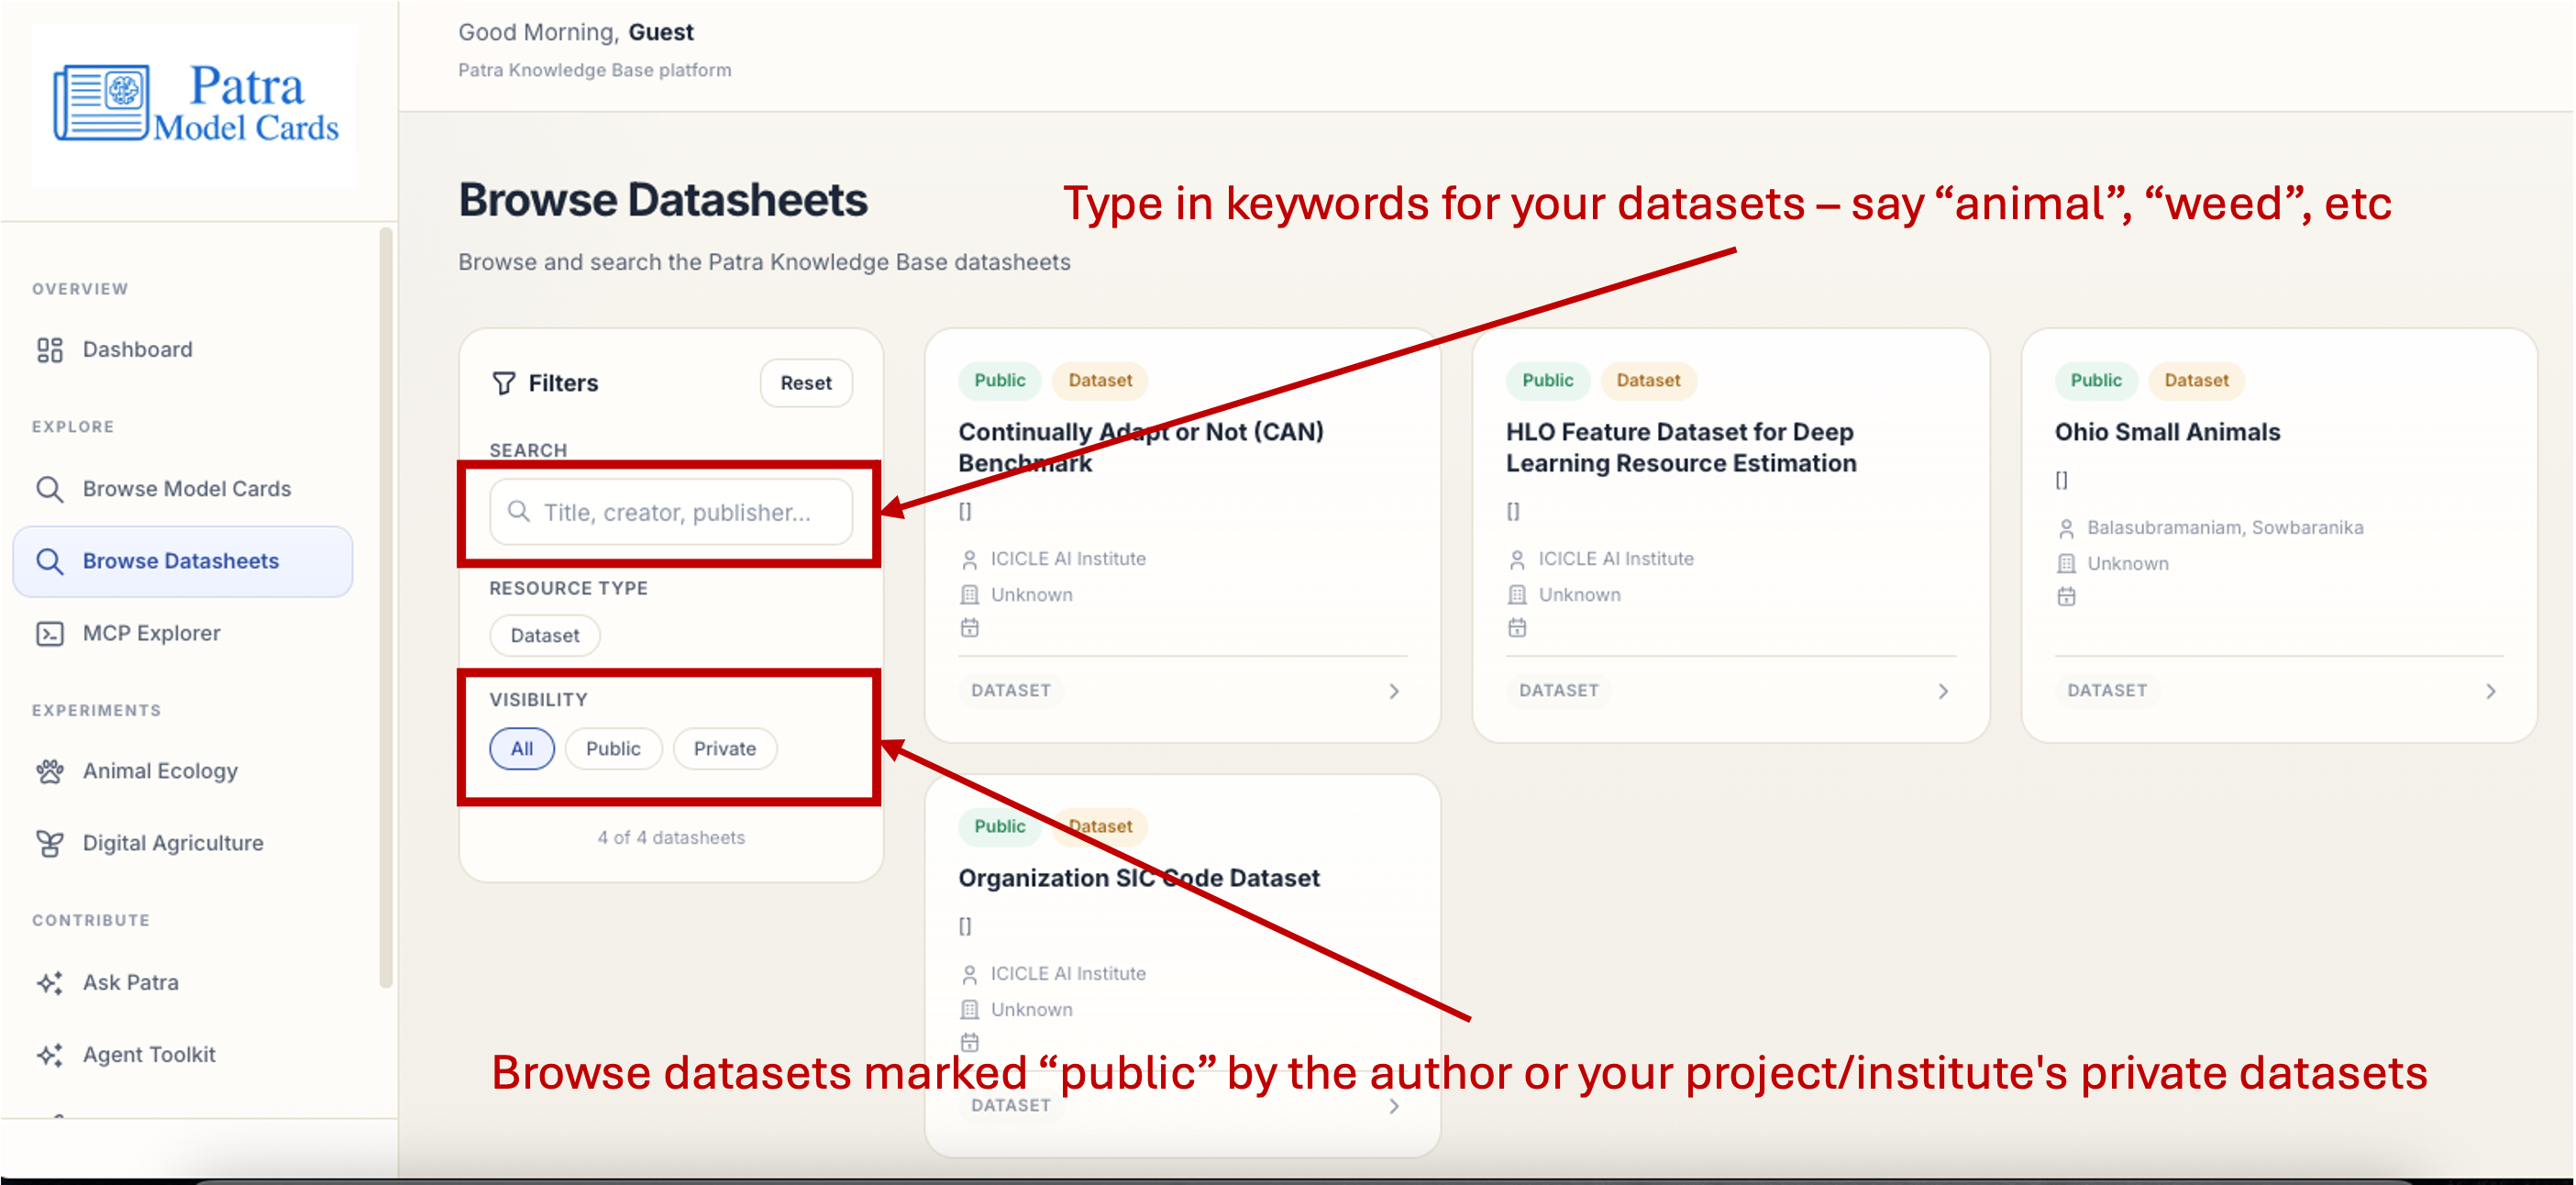Click the magnifier icon in search field
The image size is (2576, 1185).
519,512
